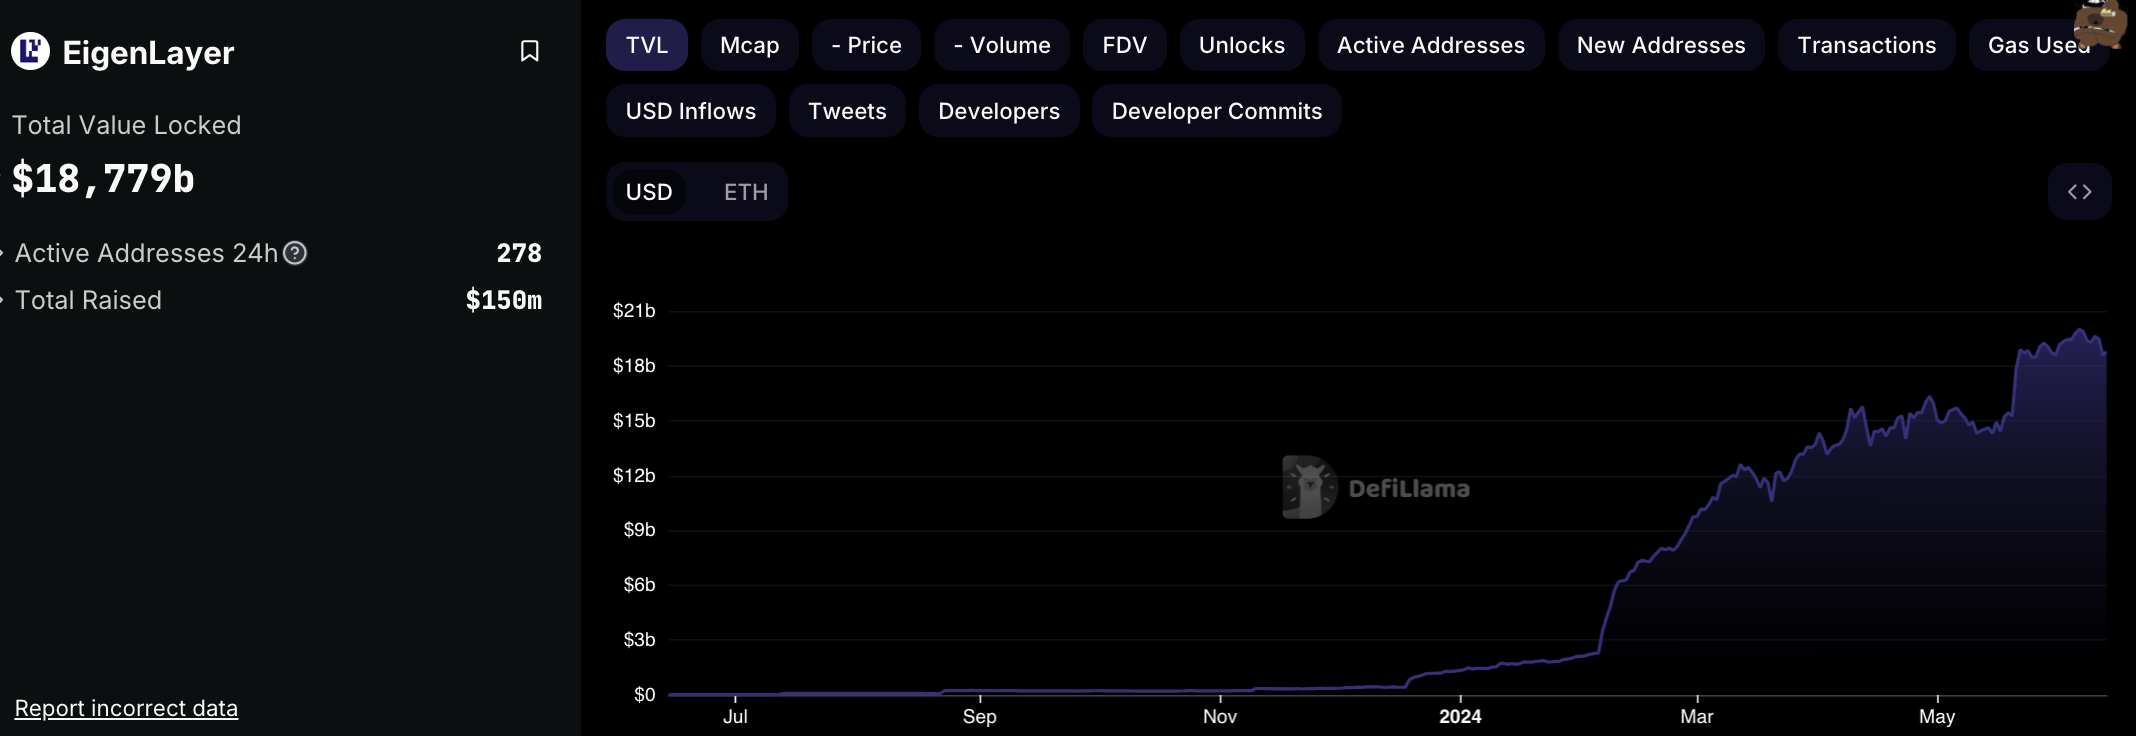
Task: Toggle the USD Inflows chart metric
Action: point(691,111)
